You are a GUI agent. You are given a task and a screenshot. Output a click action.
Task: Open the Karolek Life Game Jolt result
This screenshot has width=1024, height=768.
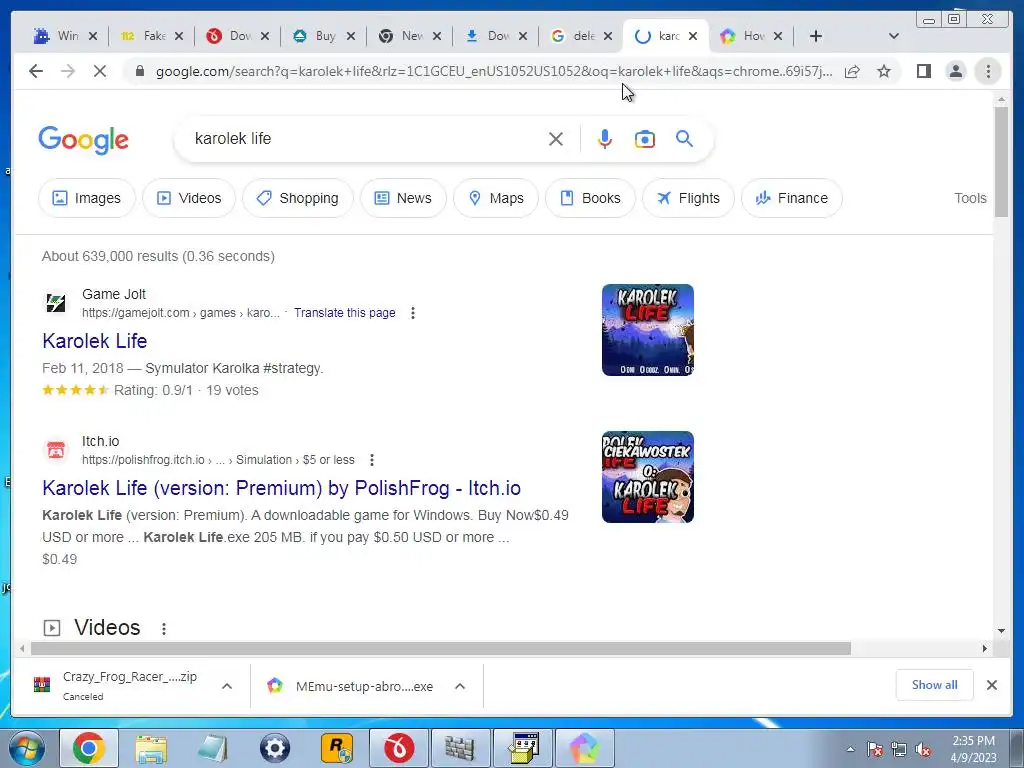click(95, 341)
